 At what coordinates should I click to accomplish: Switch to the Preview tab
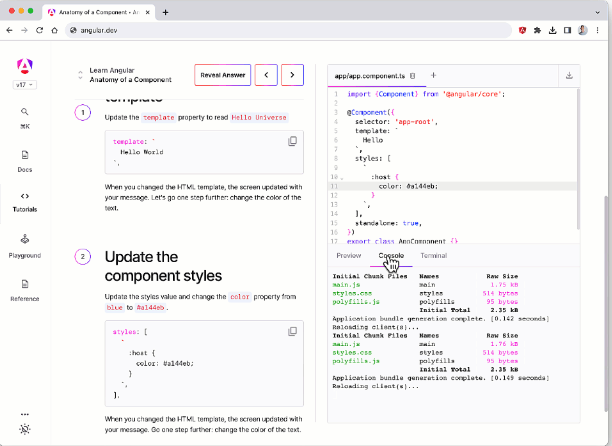tap(349, 256)
